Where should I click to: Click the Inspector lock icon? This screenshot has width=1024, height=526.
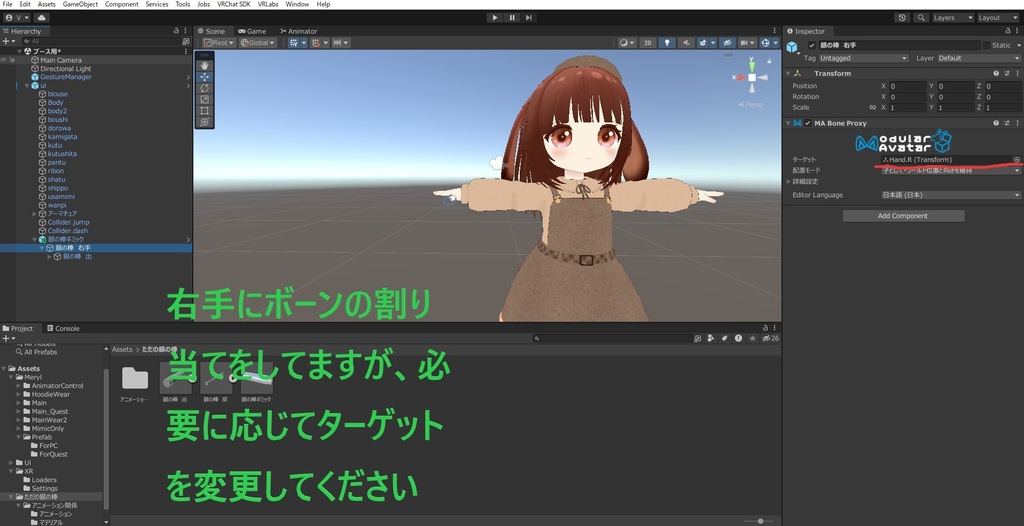(x=1007, y=31)
